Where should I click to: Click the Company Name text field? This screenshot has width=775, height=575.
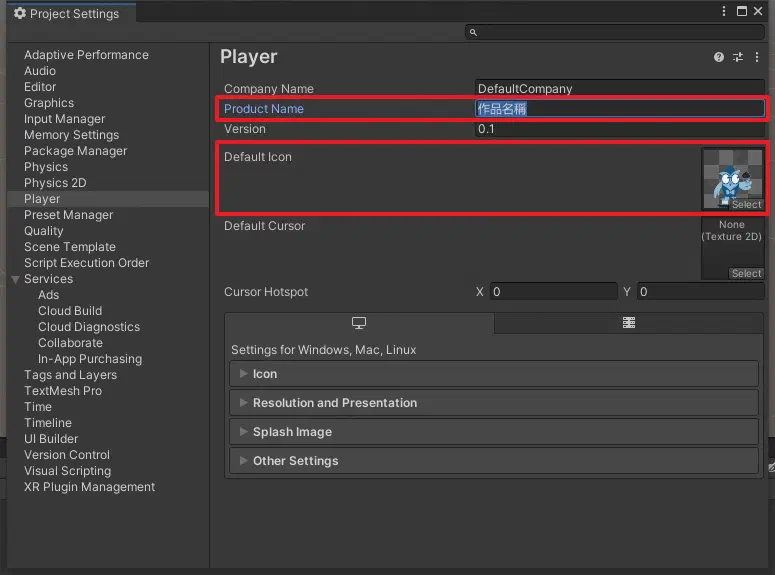point(620,88)
